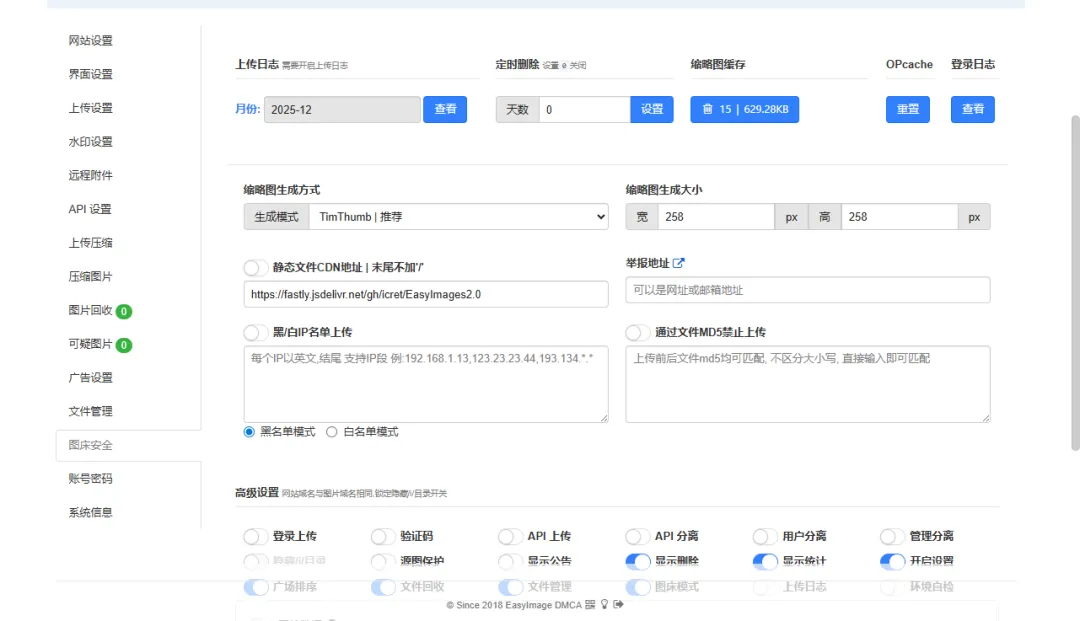Click the lightbulb icon in footer
1080x621 pixels.
click(x=604, y=605)
